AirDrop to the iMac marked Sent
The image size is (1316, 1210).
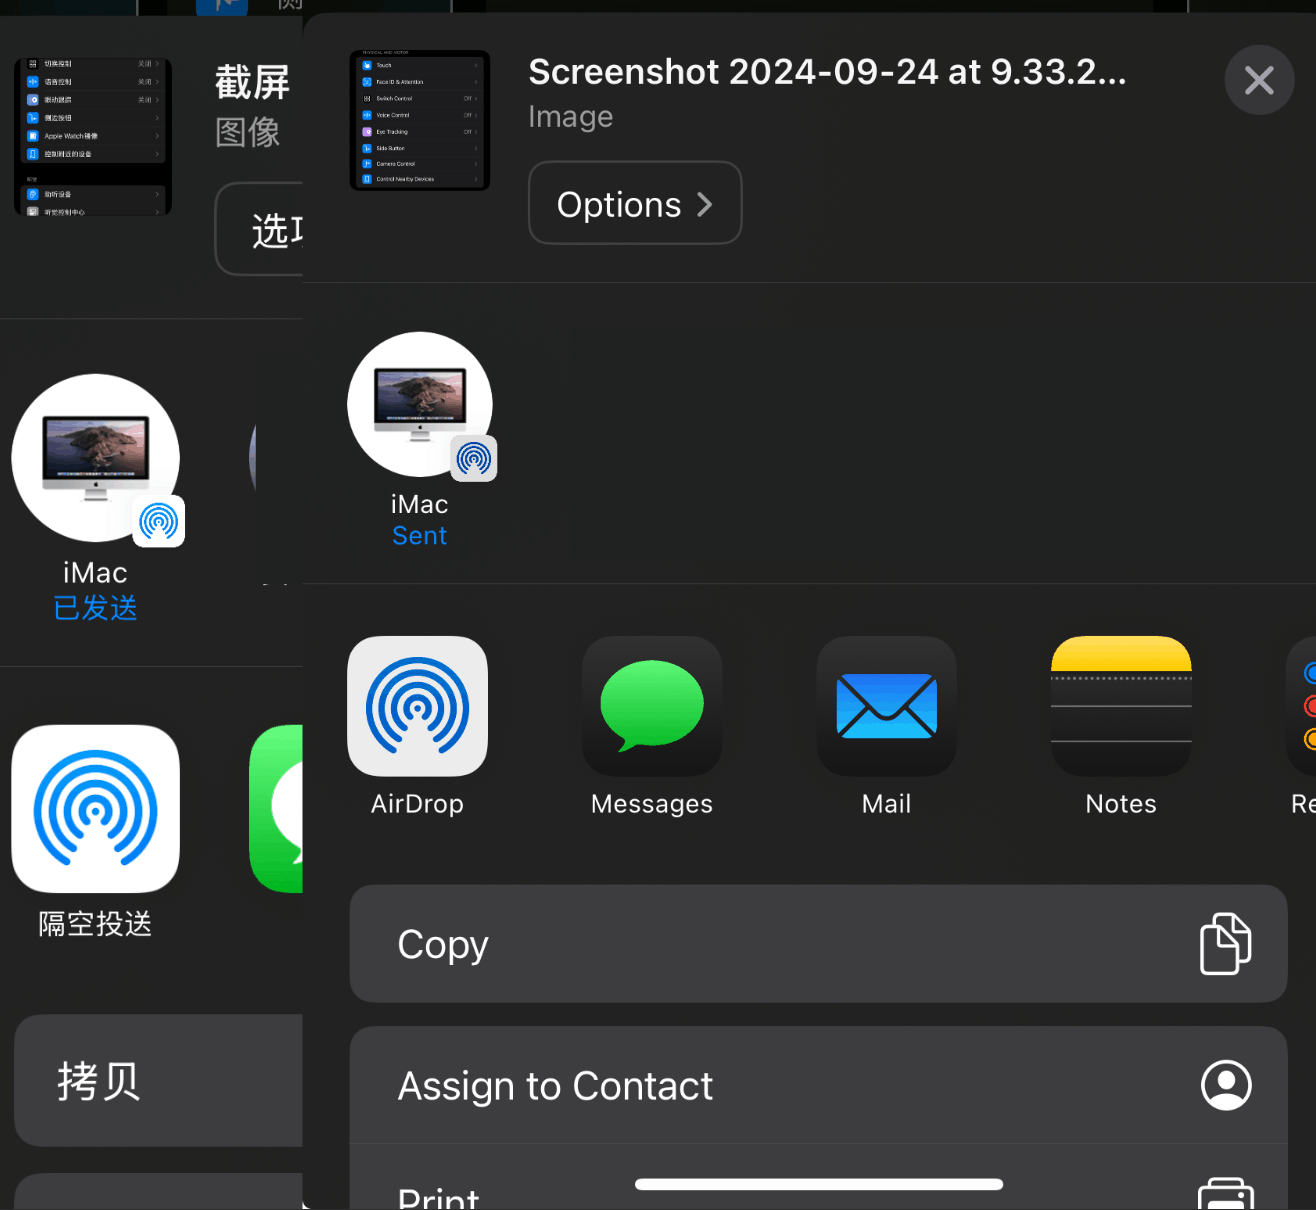point(419,405)
